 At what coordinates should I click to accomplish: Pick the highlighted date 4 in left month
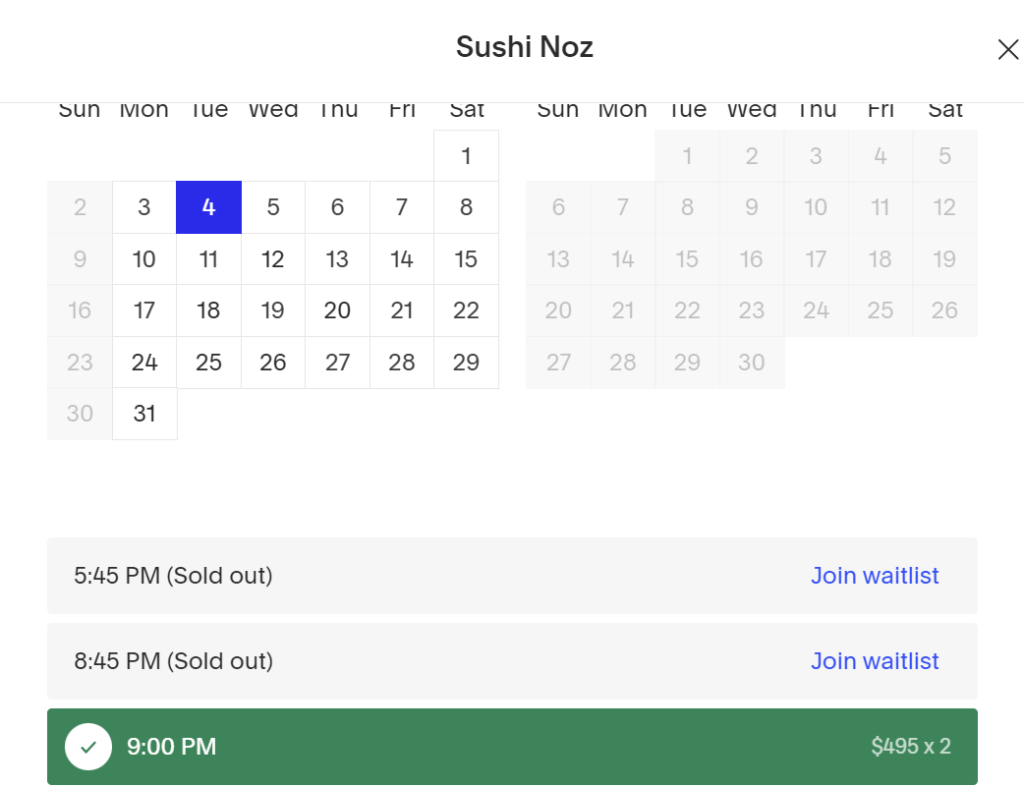point(209,207)
